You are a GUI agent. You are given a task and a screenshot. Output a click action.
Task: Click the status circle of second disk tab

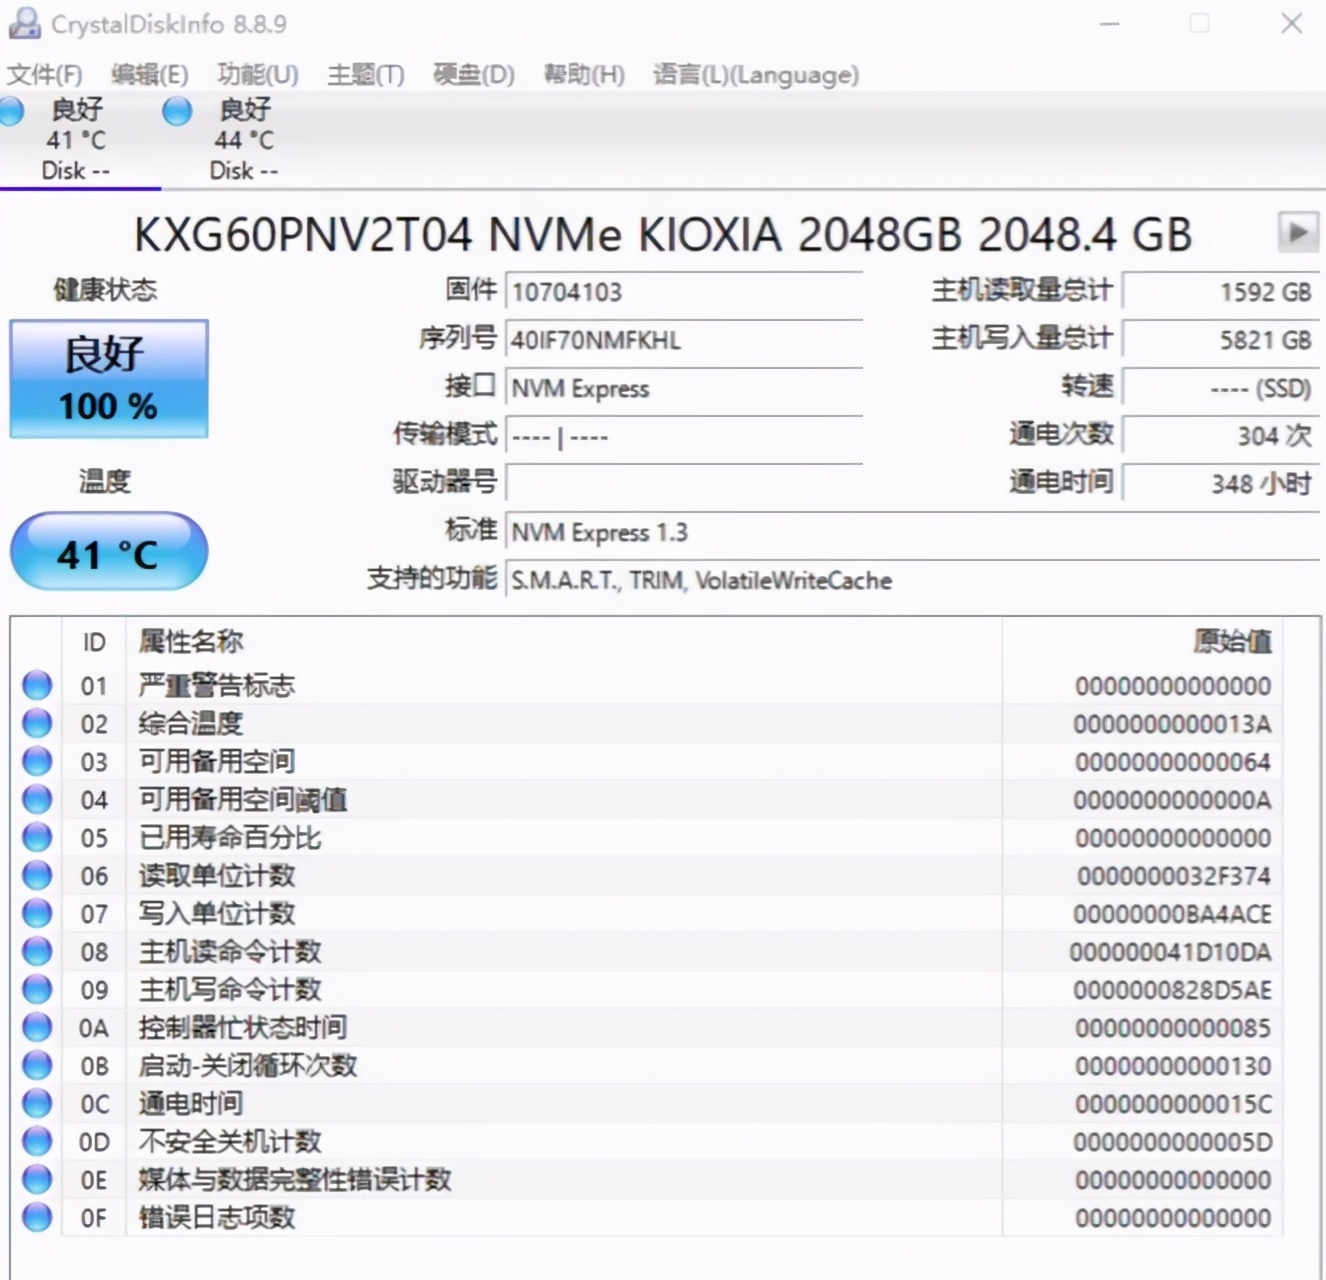[176, 112]
